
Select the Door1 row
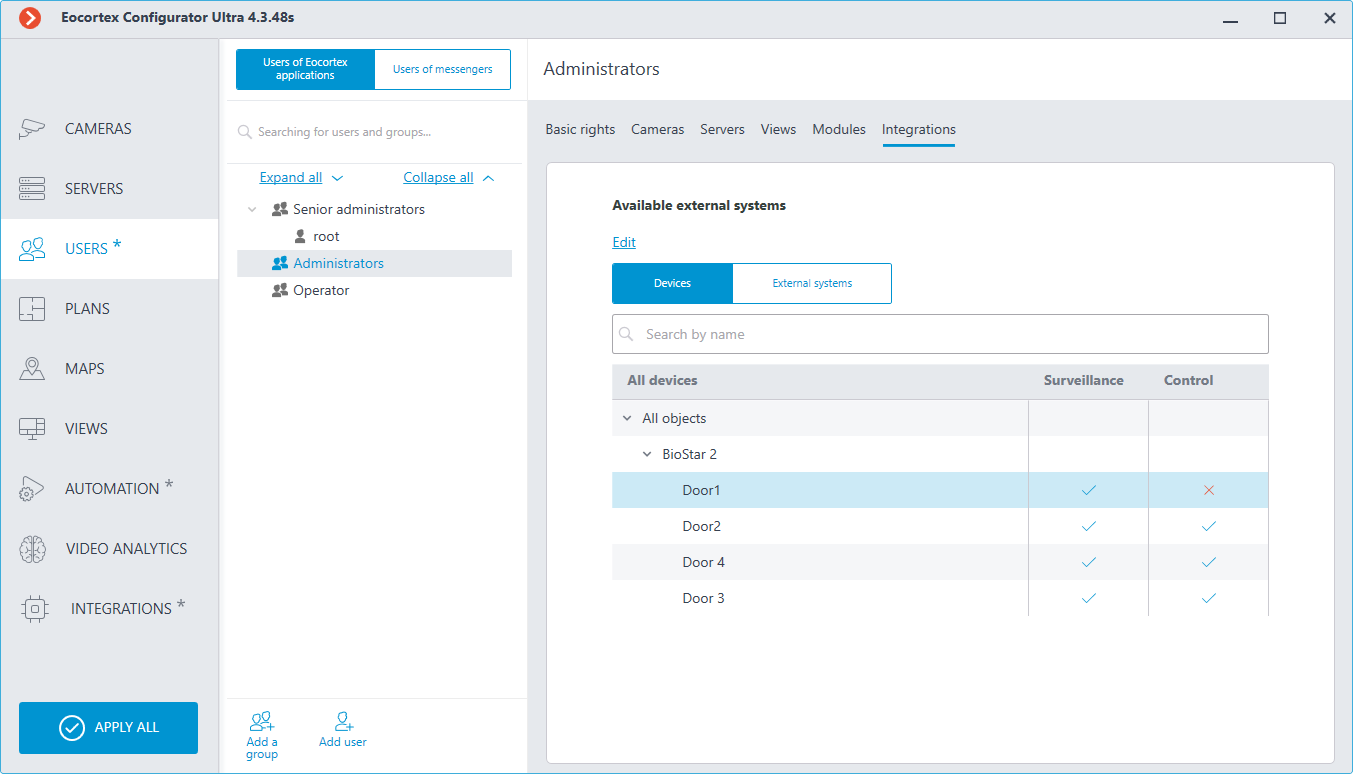click(x=940, y=490)
